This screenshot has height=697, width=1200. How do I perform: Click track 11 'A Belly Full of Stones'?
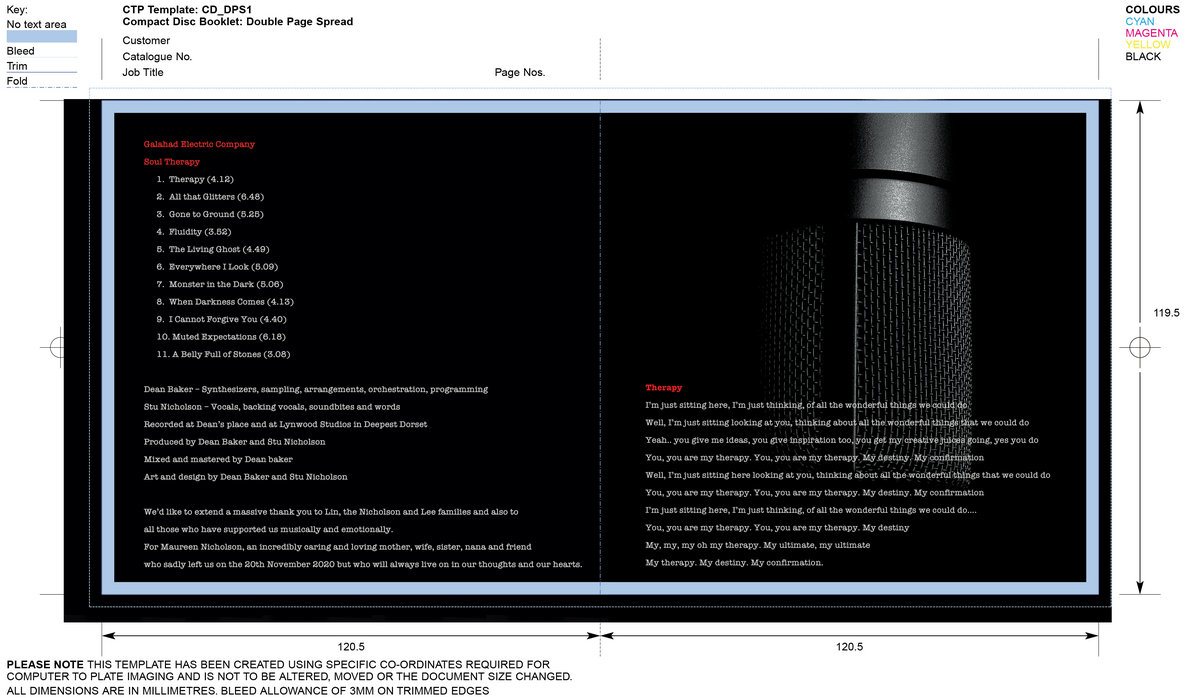point(224,354)
